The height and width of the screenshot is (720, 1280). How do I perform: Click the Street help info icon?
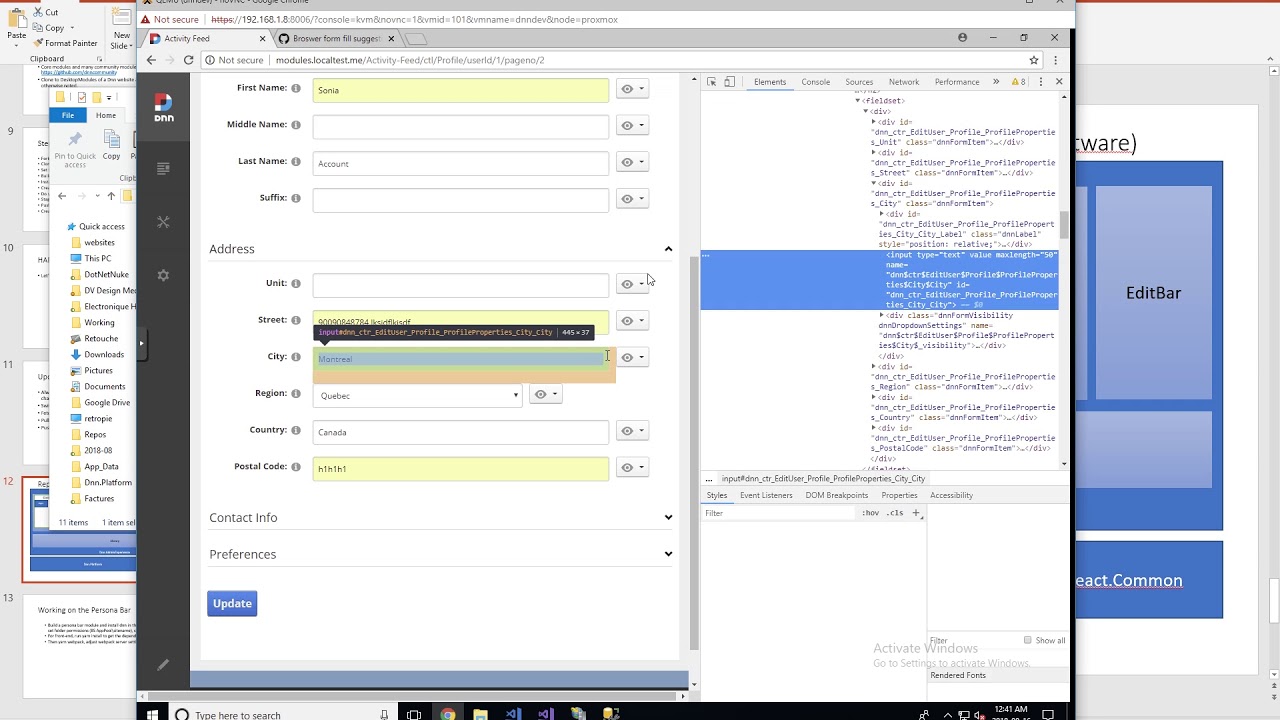(x=296, y=320)
